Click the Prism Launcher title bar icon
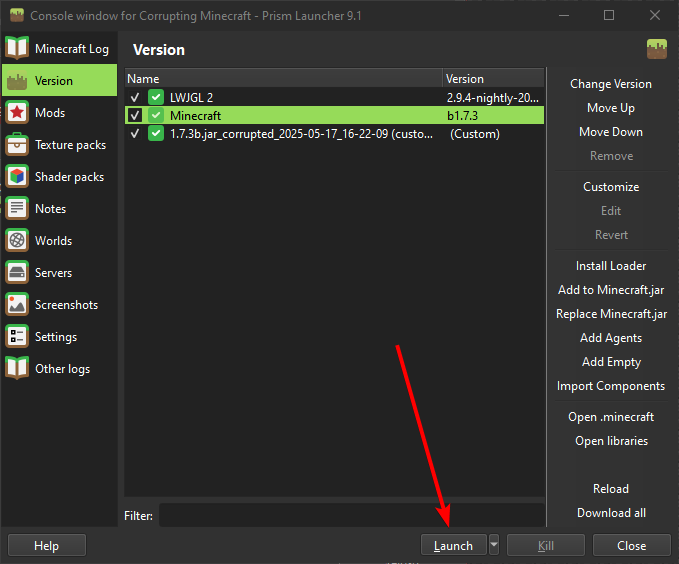The width and height of the screenshot is (679, 564). click(17, 16)
